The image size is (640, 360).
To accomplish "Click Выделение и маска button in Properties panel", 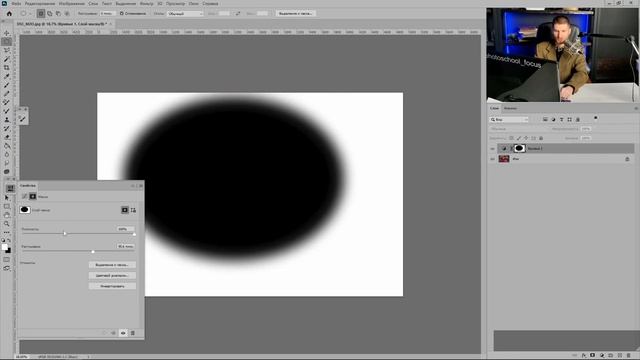I will 112,265.
